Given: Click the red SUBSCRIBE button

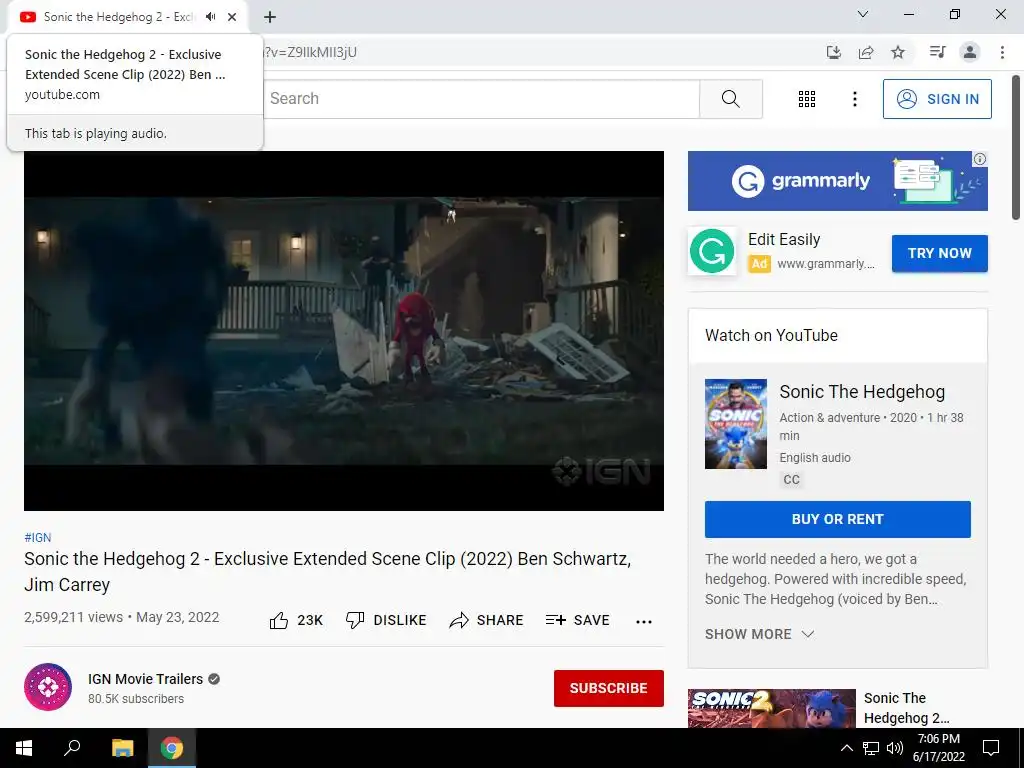Looking at the screenshot, I should coord(608,688).
